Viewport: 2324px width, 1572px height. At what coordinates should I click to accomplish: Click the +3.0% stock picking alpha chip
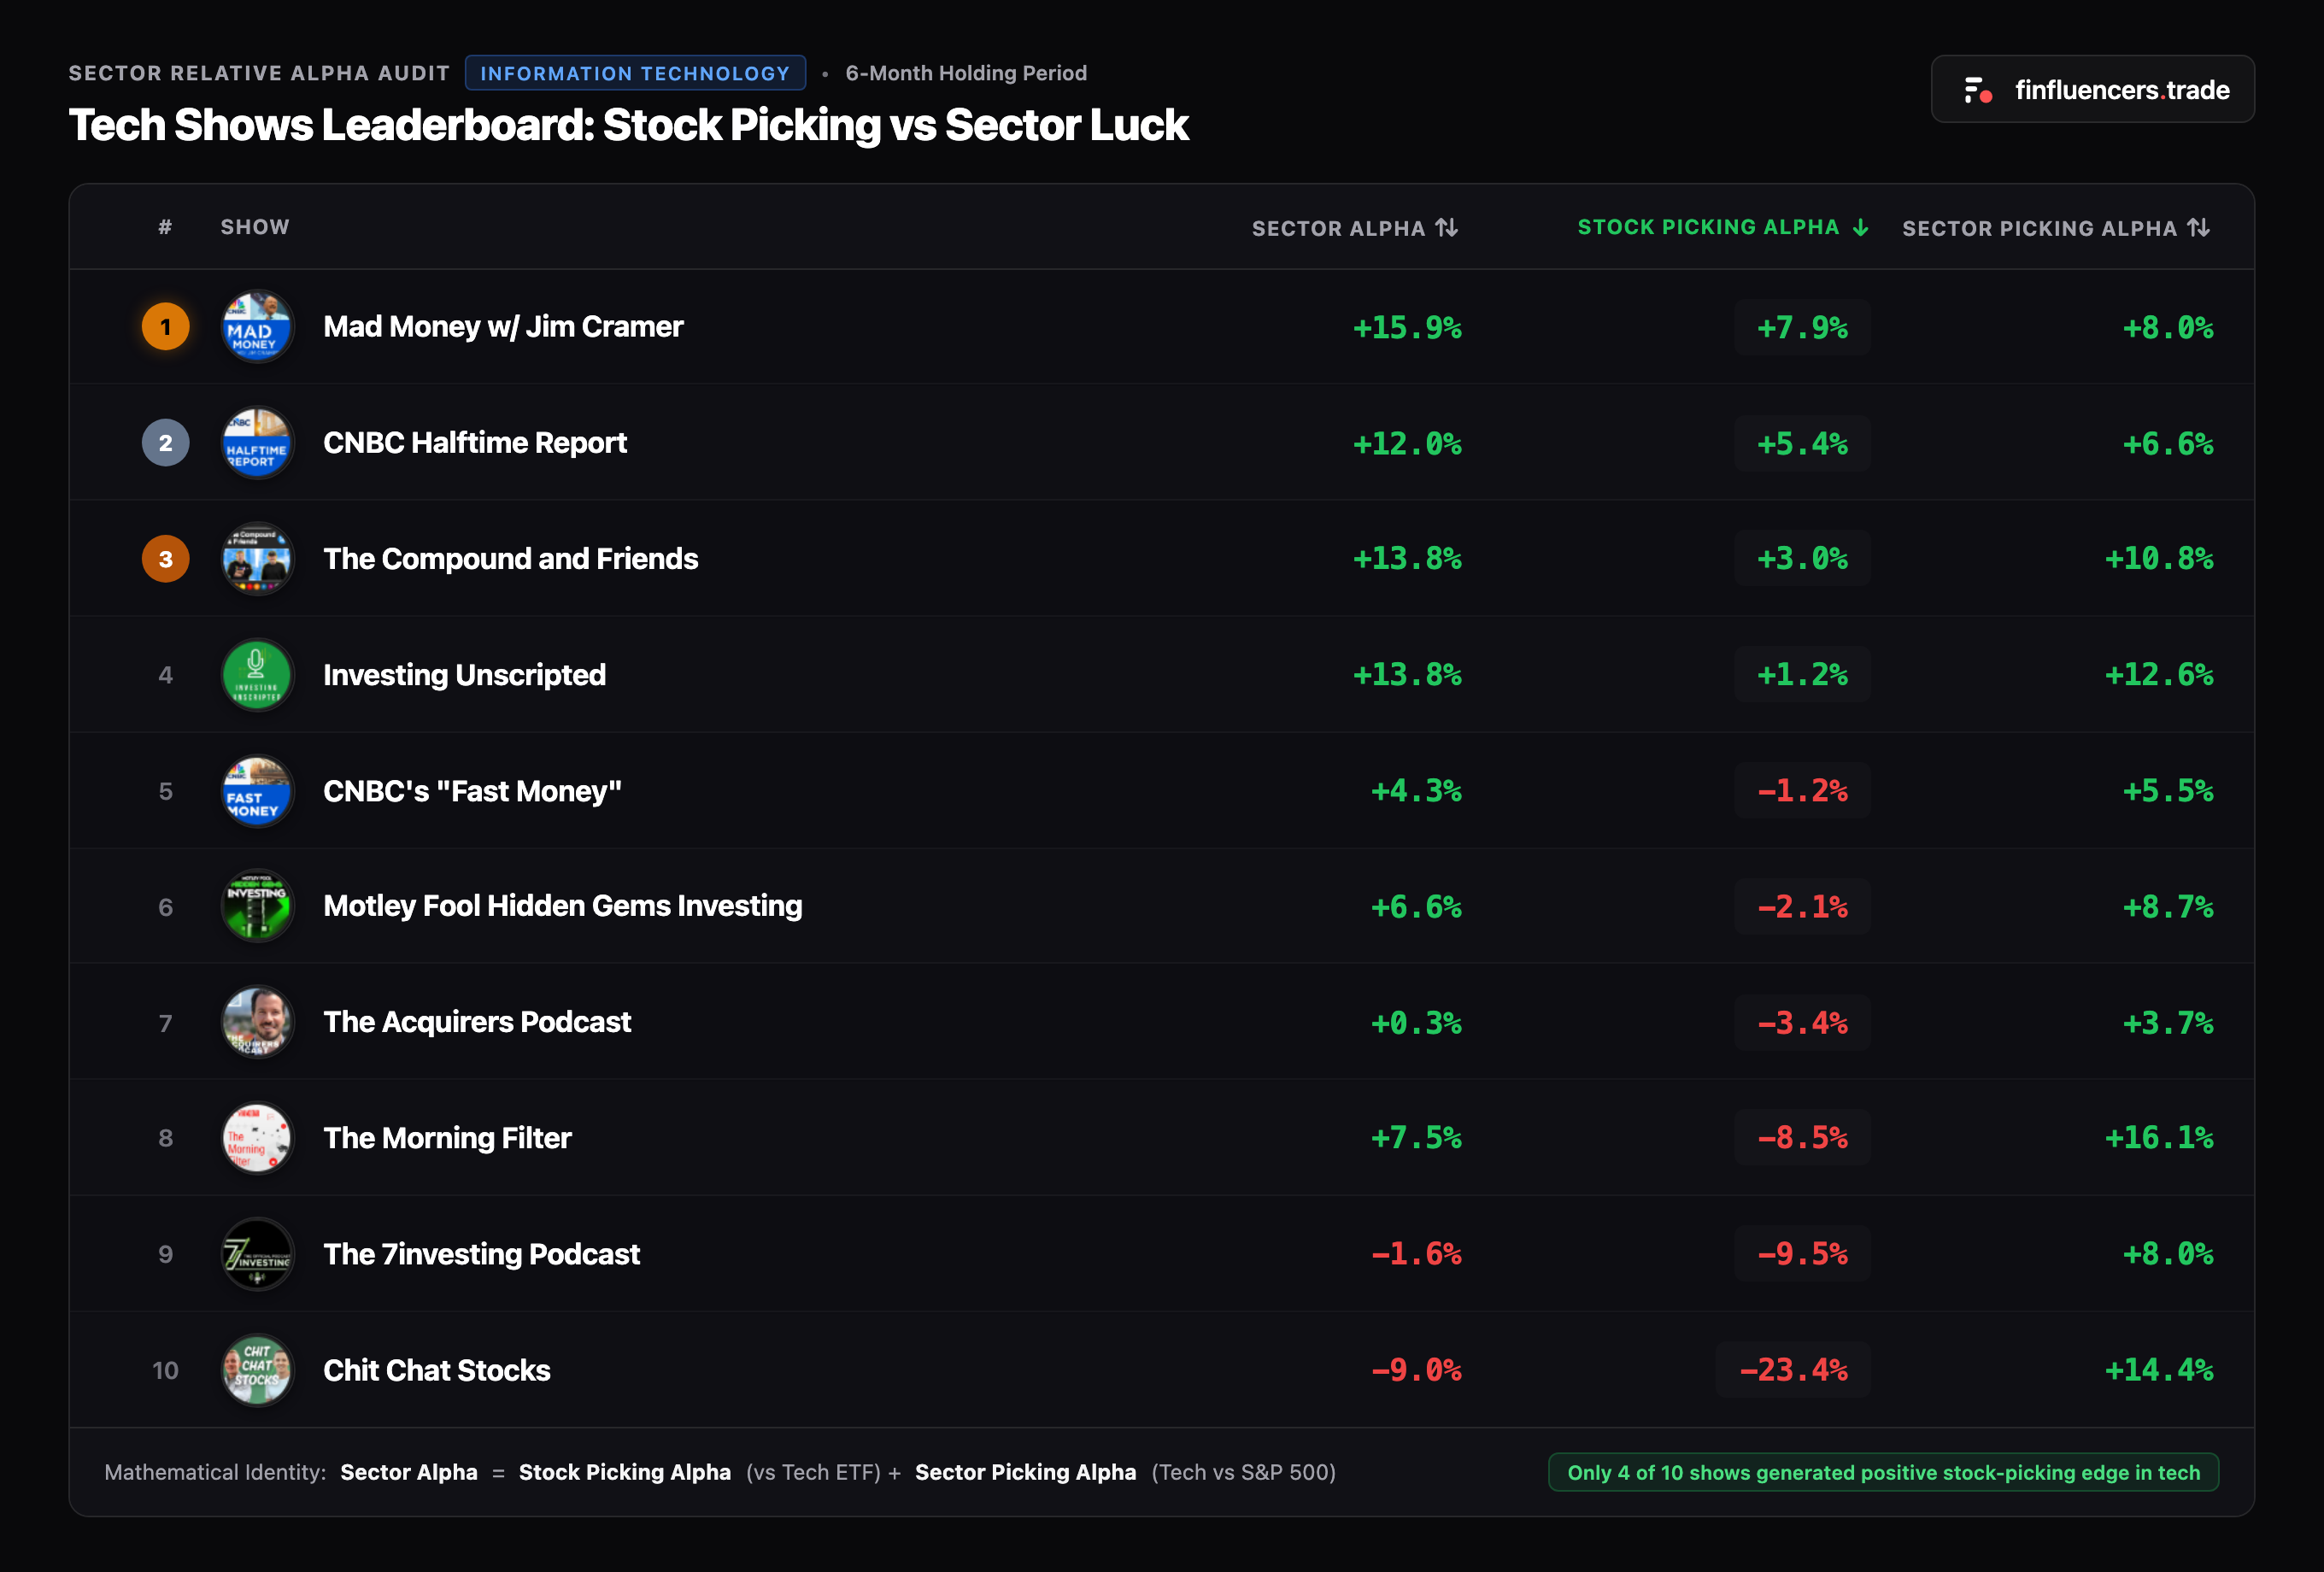point(1803,558)
